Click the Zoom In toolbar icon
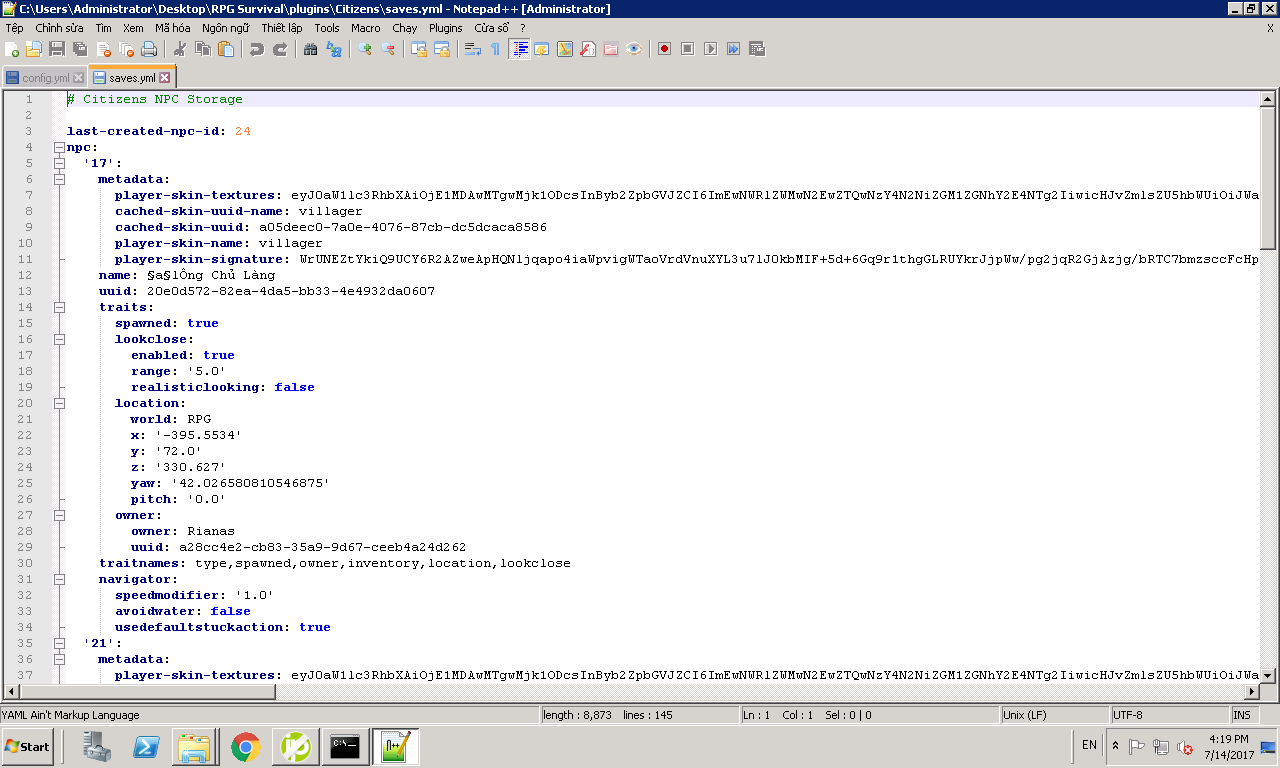This screenshot has width=1280, height=768. click(365, 49)
